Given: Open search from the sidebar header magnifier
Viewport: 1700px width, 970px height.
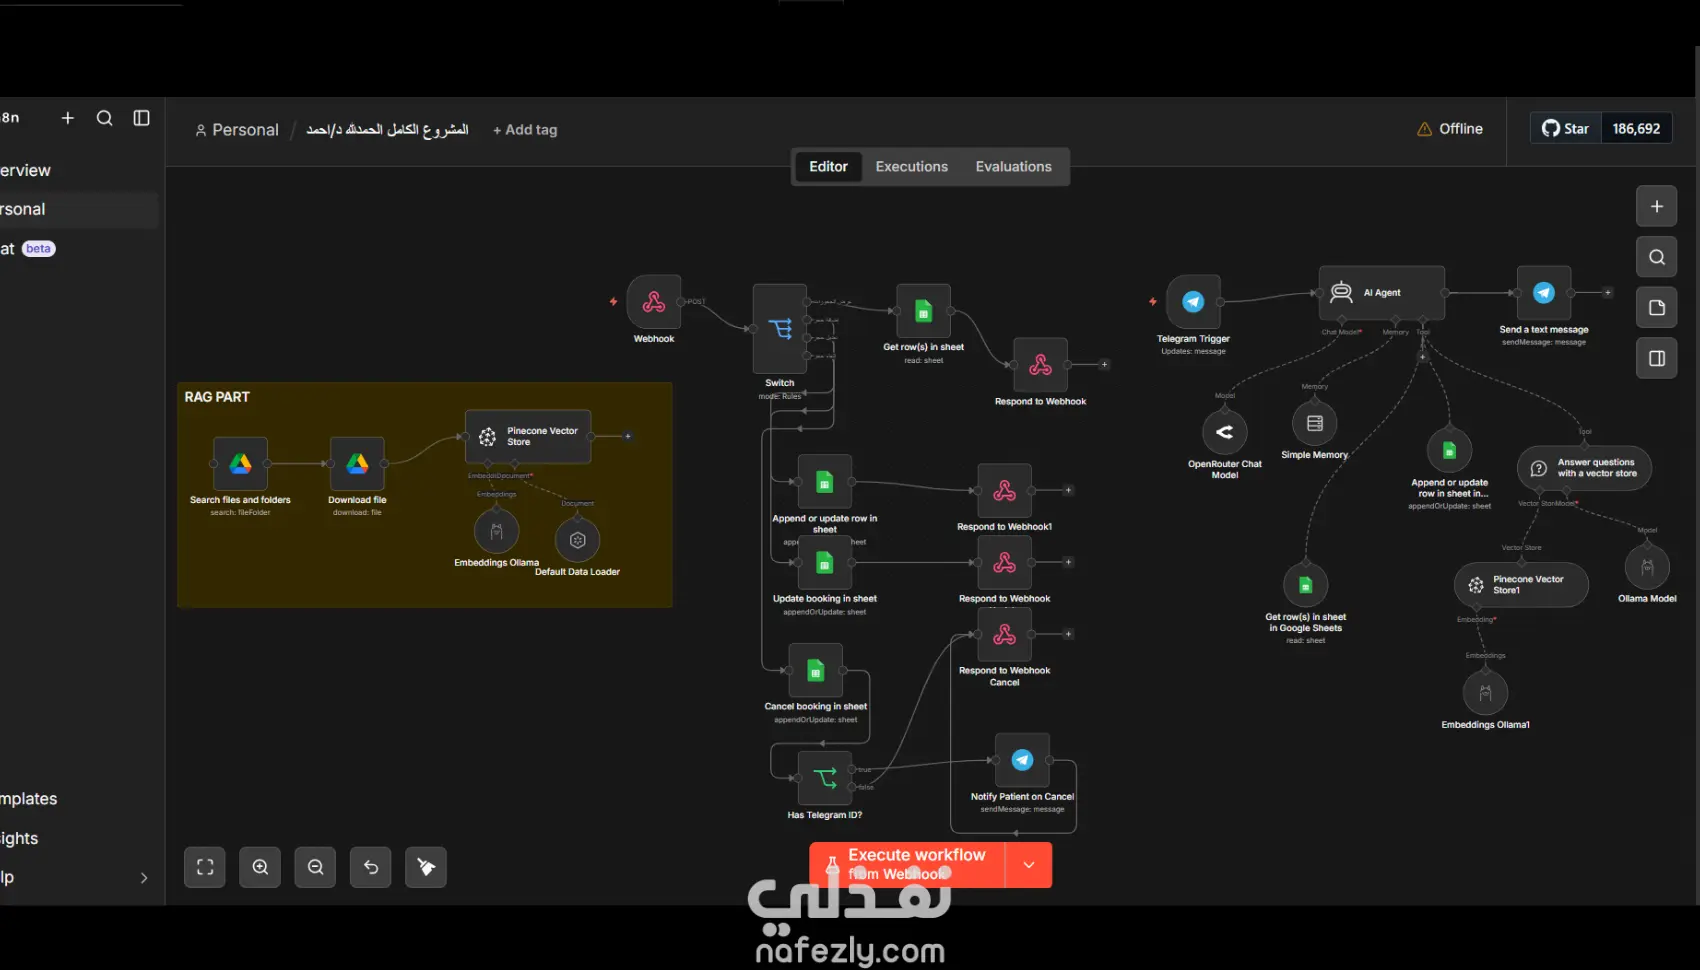Looking at the screenshot, I should (104, 118).
